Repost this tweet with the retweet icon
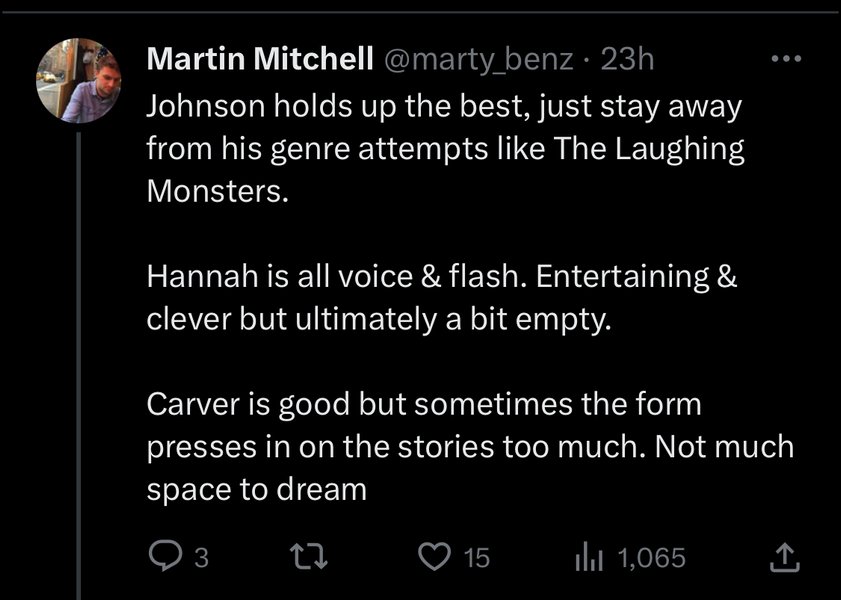This screenshot has width=841, height=600. click(x=315, y=557)
